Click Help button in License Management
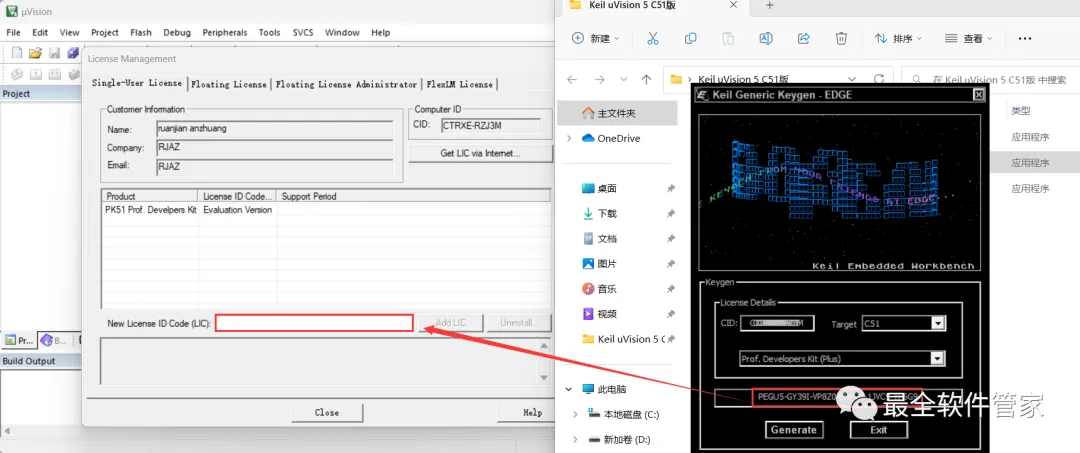The image size is (1080, 453). pyautogui.click(x=526, y=412)
